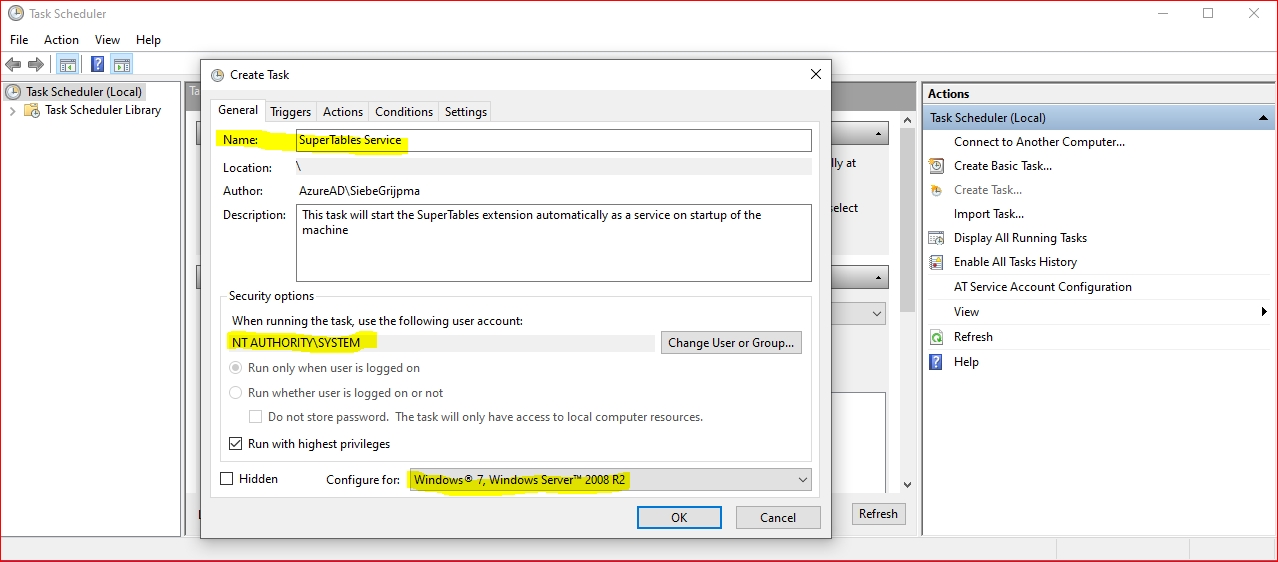Select Run whether user is logged on or not
The height and width of the screenshot is (562, 1278).
236,393
